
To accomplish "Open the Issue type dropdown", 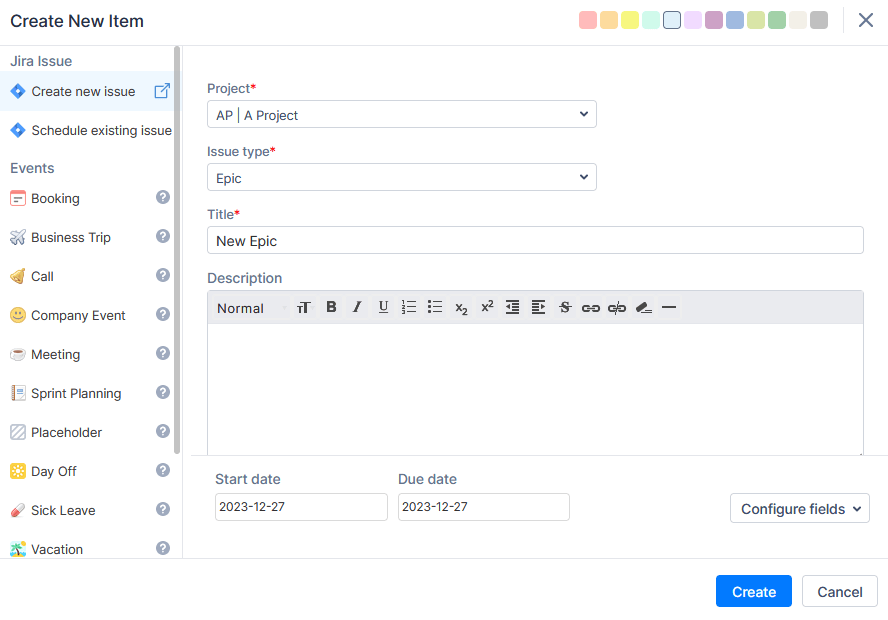I will tap(401, 177).
